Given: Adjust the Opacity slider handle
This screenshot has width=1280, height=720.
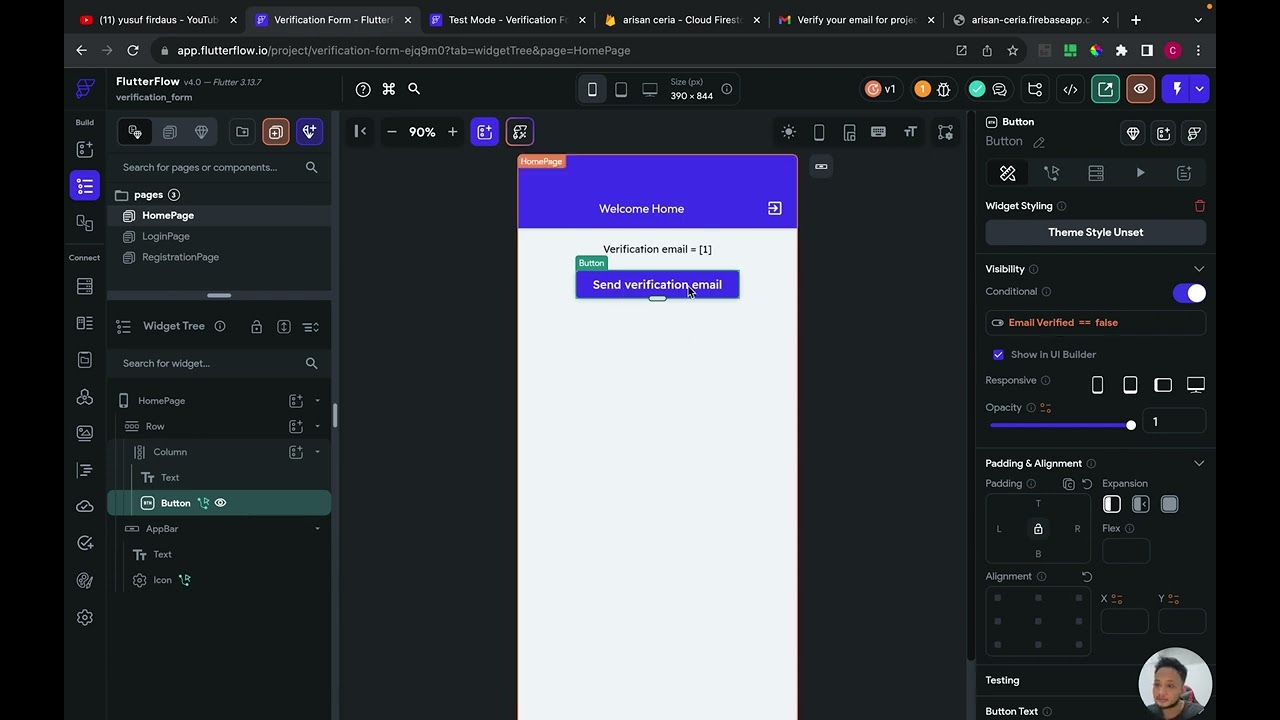Looking at the screenshot, I should (1131, 425).
